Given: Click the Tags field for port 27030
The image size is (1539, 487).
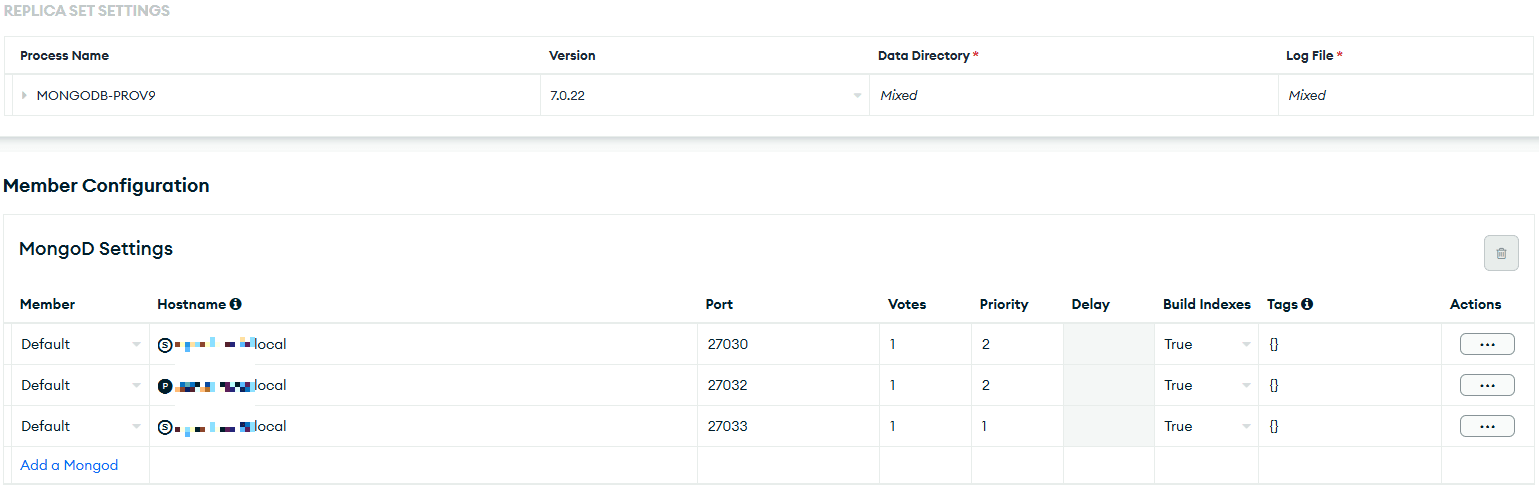Looking at the screenshot, I should 1348,344.
